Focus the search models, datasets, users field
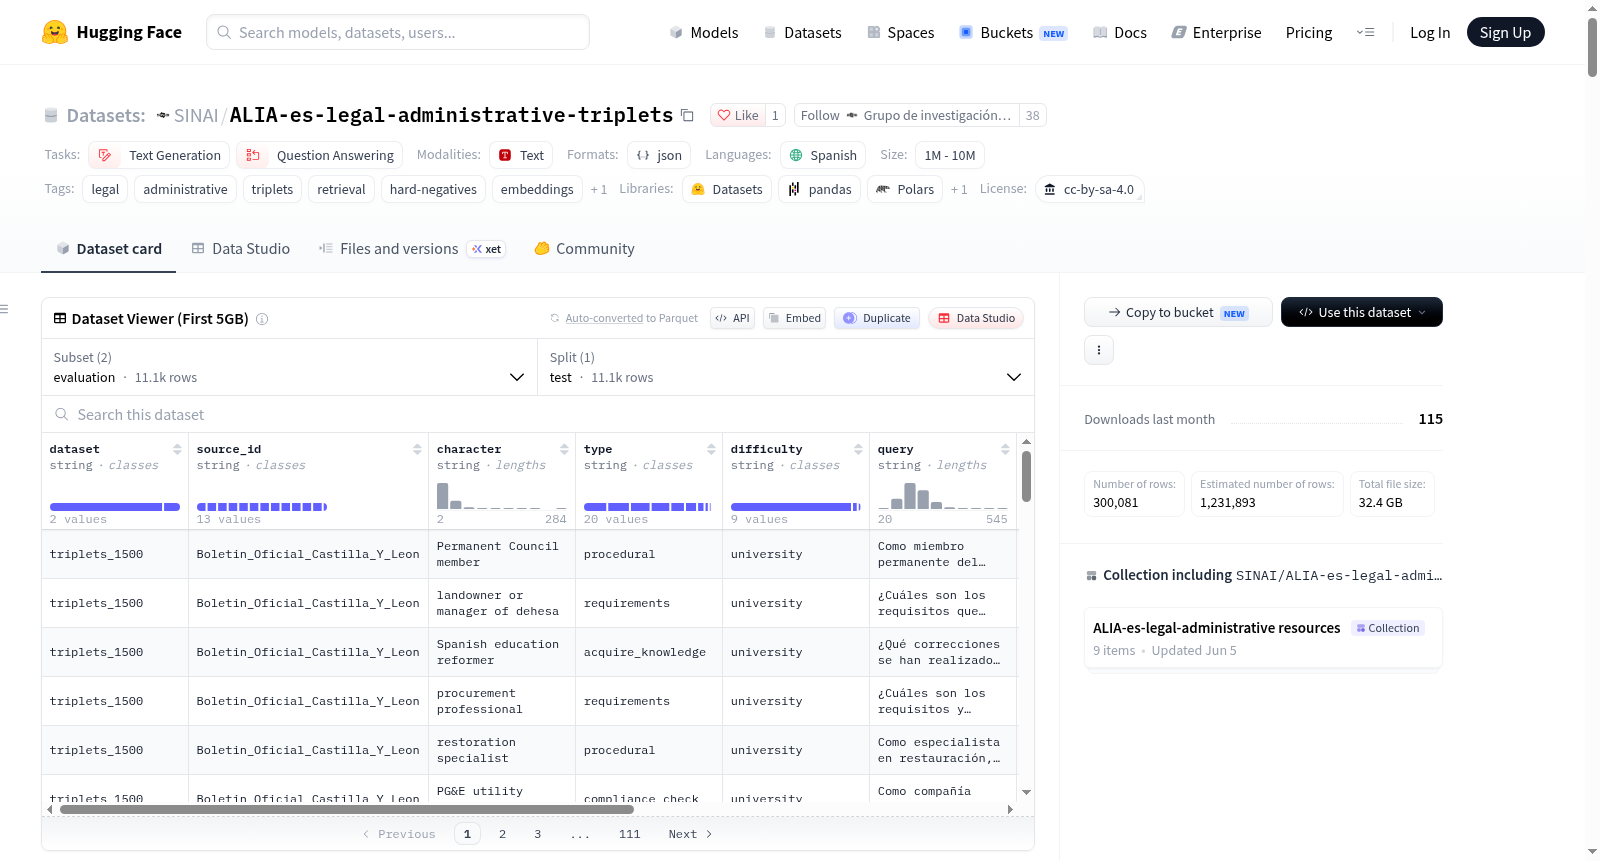This screenshot has height=861, width=1600. pos(398,32)
